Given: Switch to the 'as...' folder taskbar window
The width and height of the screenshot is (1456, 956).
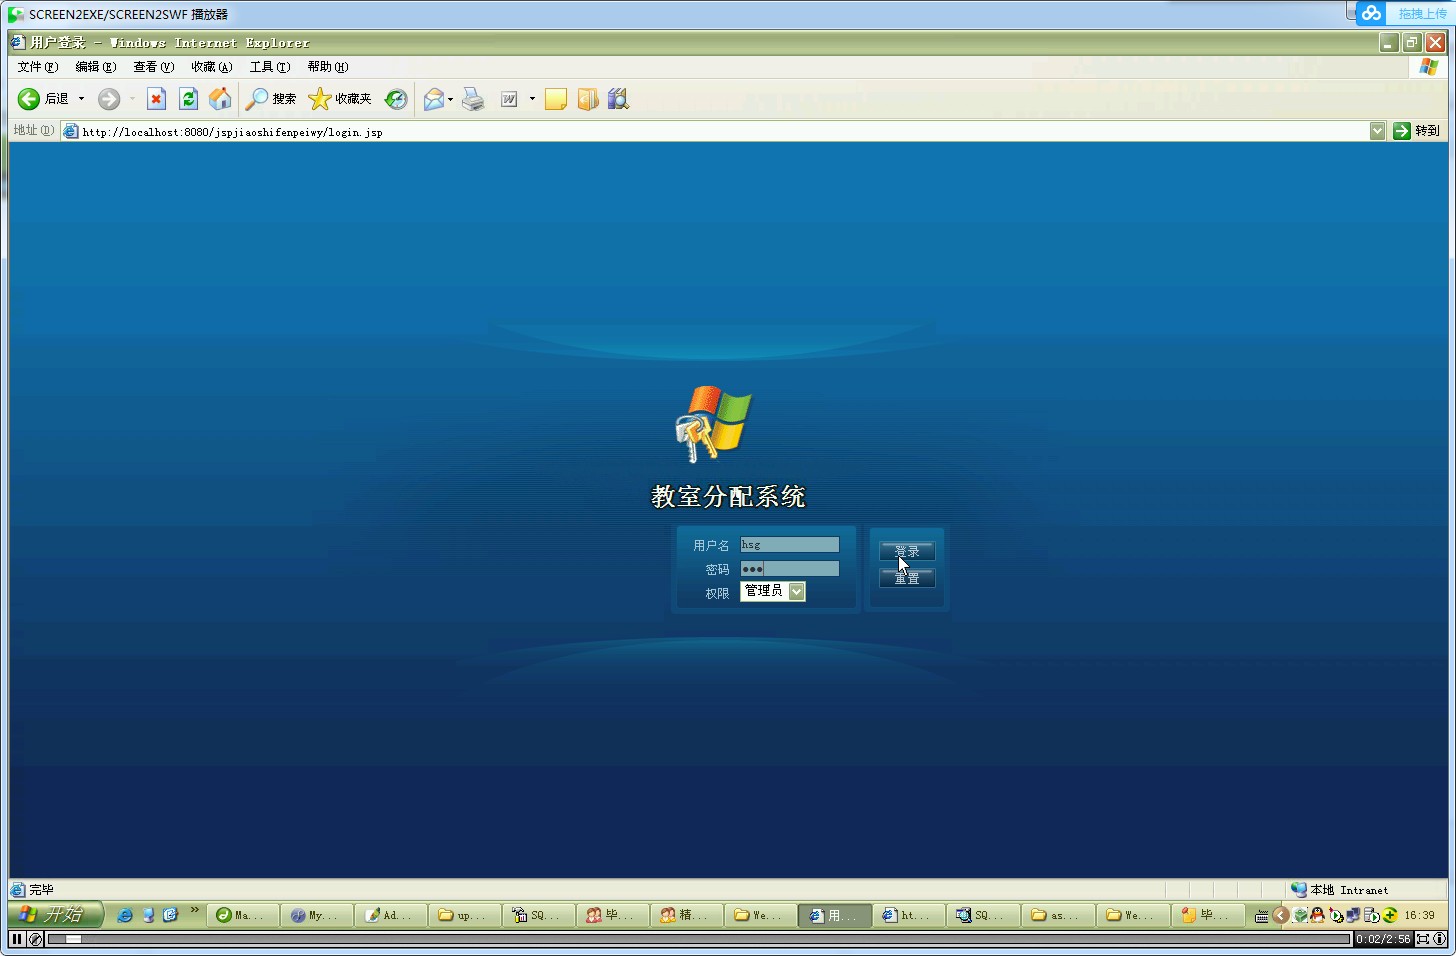Looking at the screenshot, I should (x=1057, y=915).
